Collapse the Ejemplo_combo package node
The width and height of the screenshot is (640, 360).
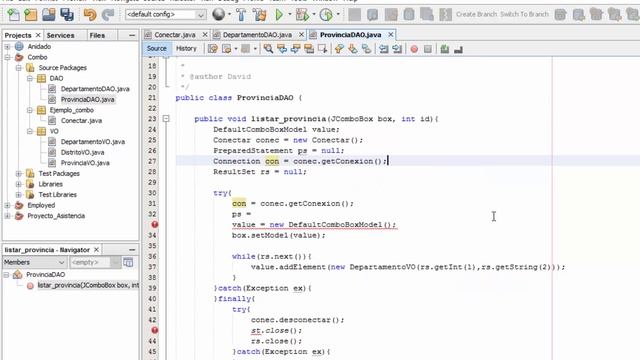point(30,110)
